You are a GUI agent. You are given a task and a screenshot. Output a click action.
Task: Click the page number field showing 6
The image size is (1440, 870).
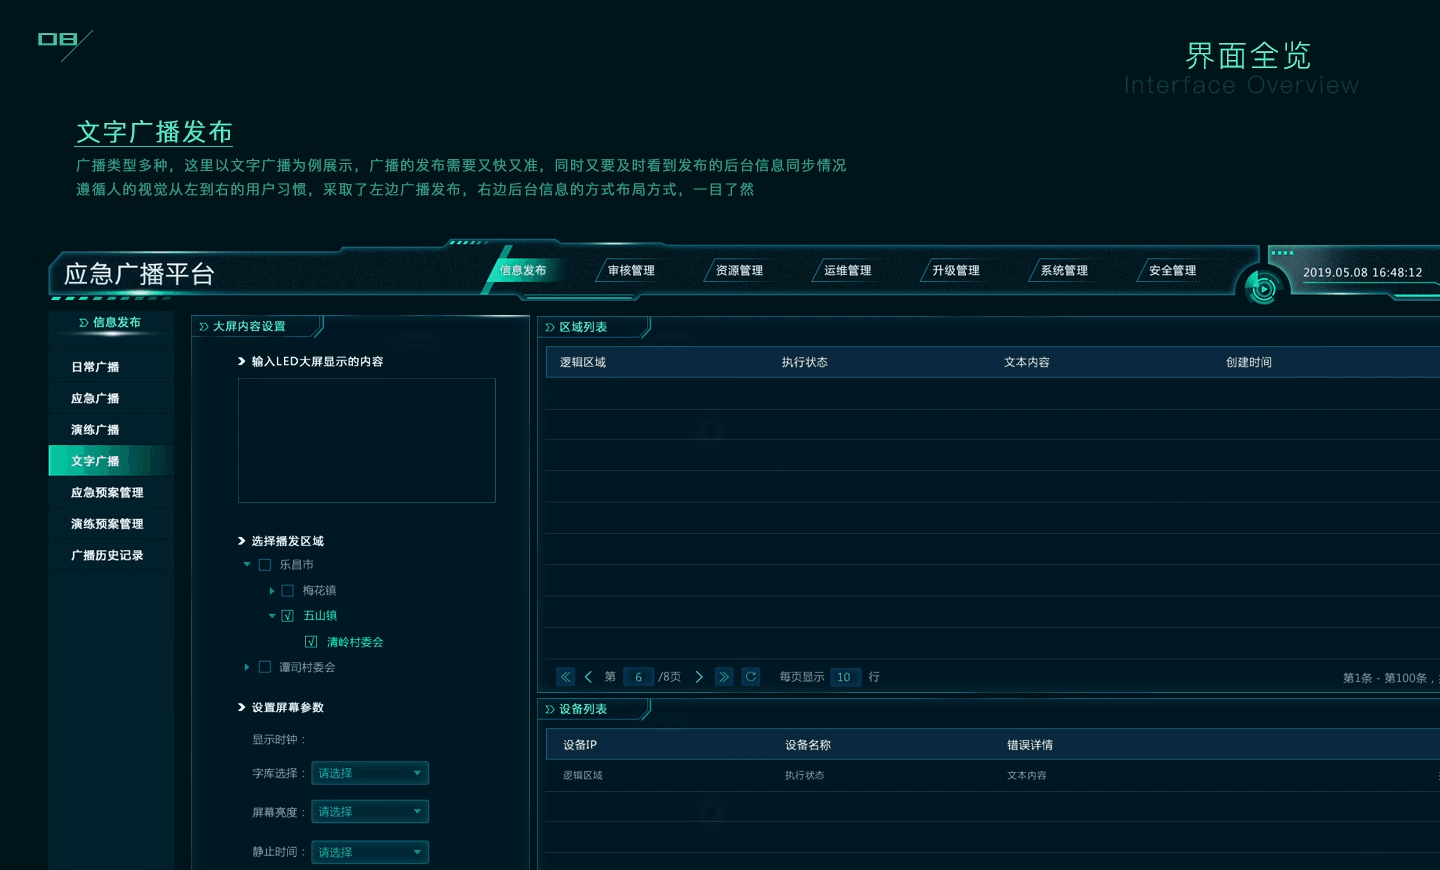(638, 677)
